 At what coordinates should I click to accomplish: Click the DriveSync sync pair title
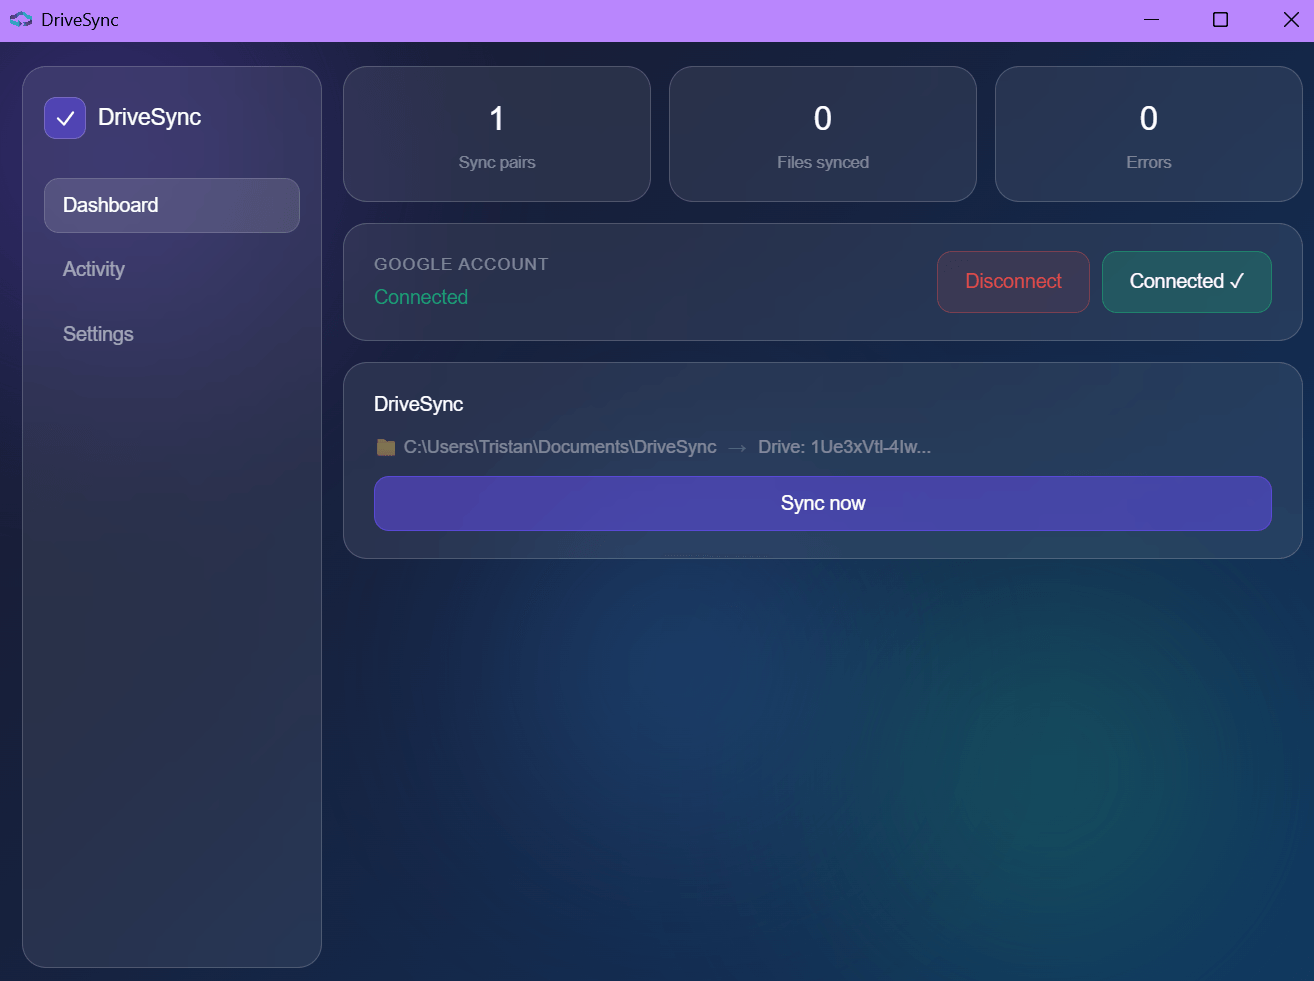coord(419,404)
